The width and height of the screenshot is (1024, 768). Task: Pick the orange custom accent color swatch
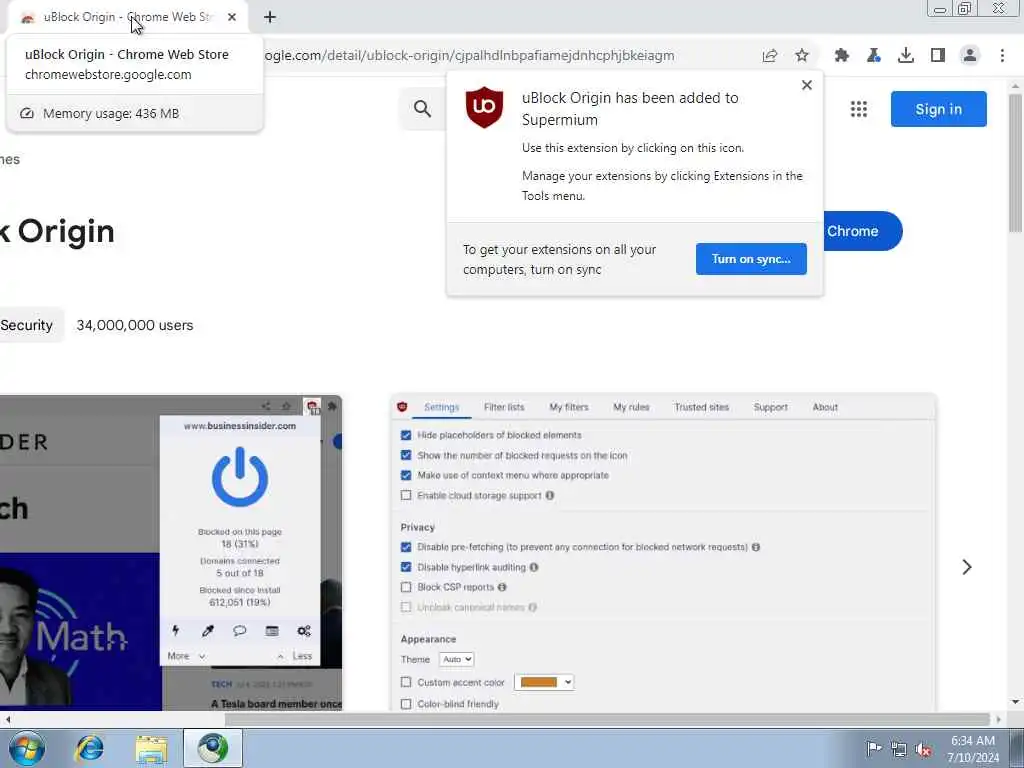[x=539, y=682]
